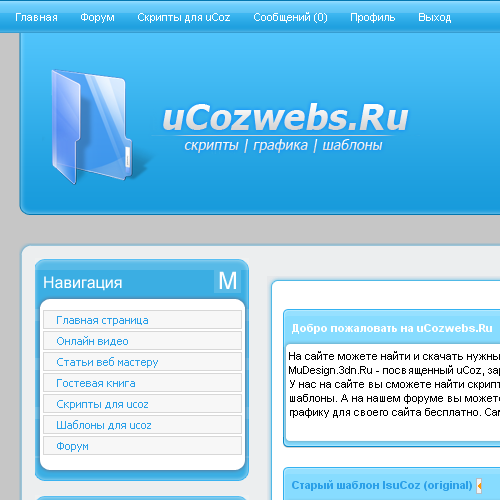
Task: Open the Профиль page
Action: (x=373, y=17)
